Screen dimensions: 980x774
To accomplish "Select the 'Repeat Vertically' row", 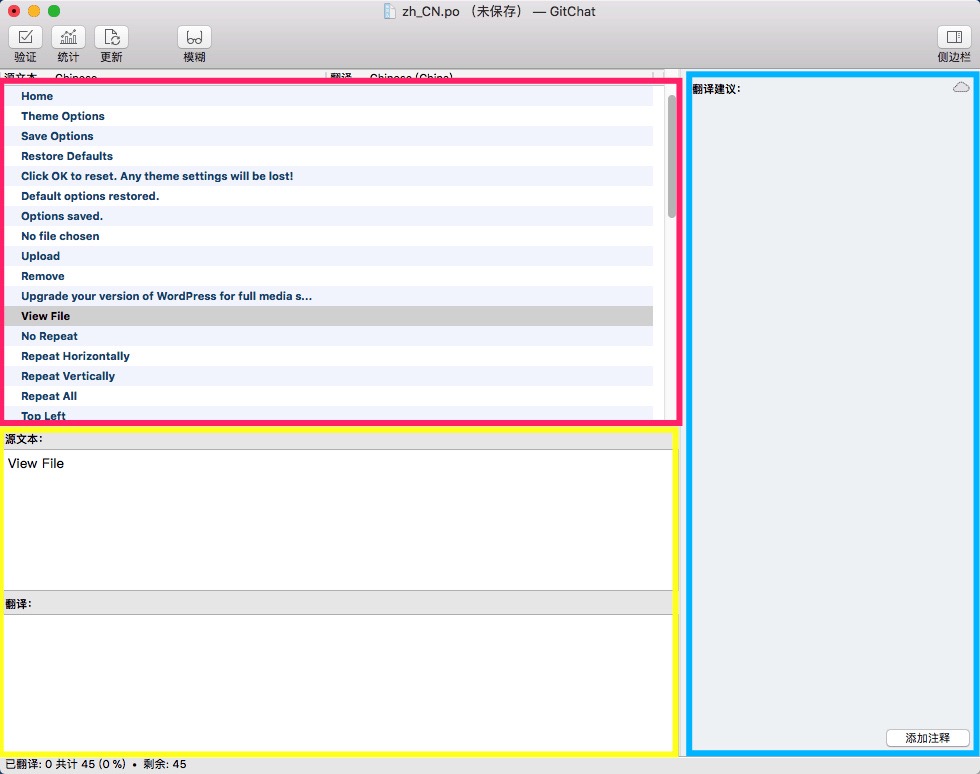I will point(329,376).
